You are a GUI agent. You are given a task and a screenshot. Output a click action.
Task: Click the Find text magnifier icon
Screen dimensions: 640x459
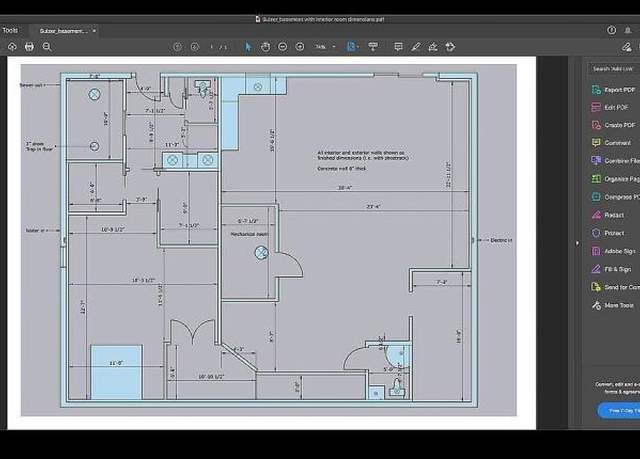(47, 47)
